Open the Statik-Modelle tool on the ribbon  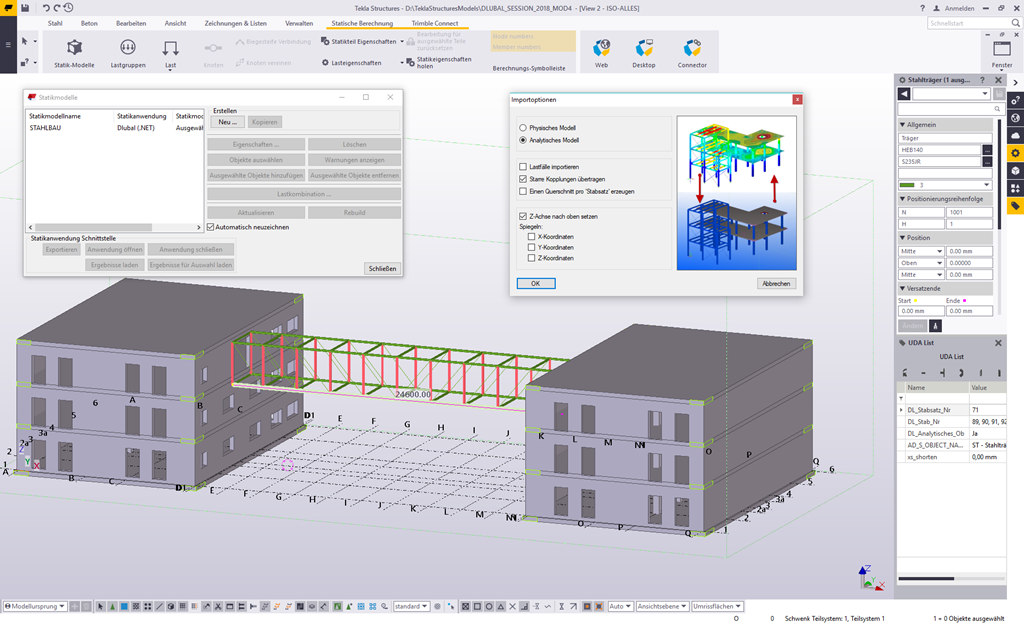pos(73,50)
